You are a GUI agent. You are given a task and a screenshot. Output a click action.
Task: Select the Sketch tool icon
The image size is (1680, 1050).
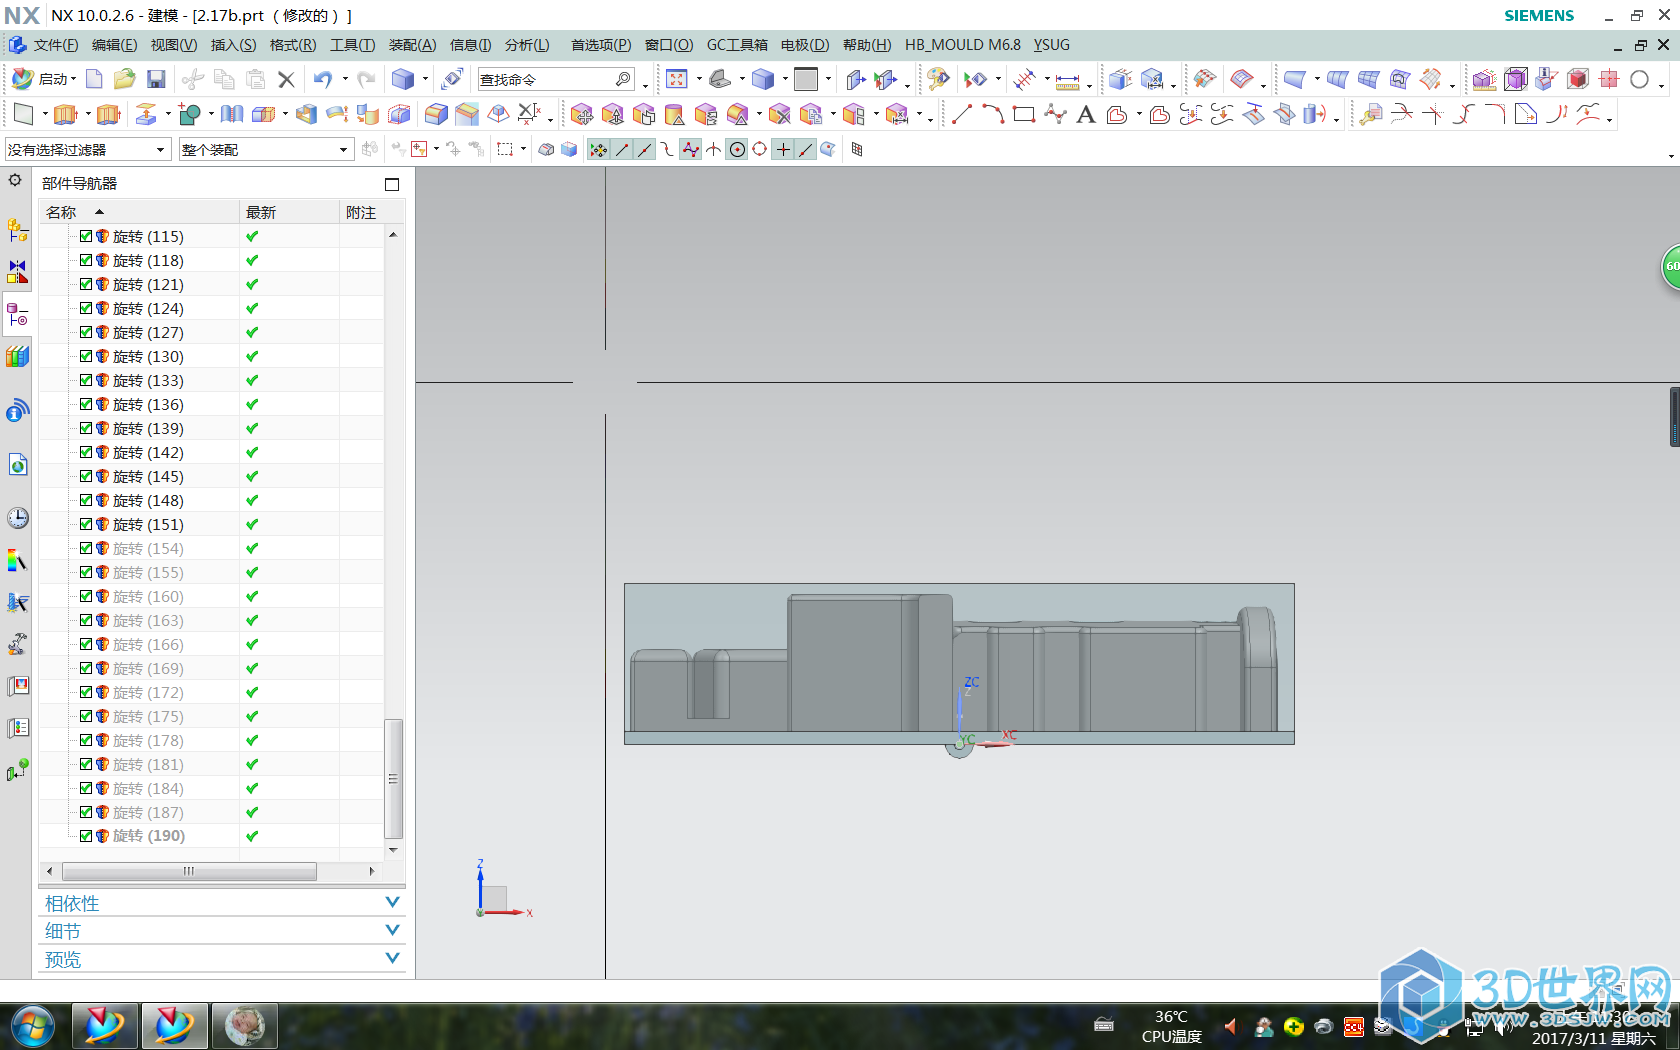coord(23,115)
